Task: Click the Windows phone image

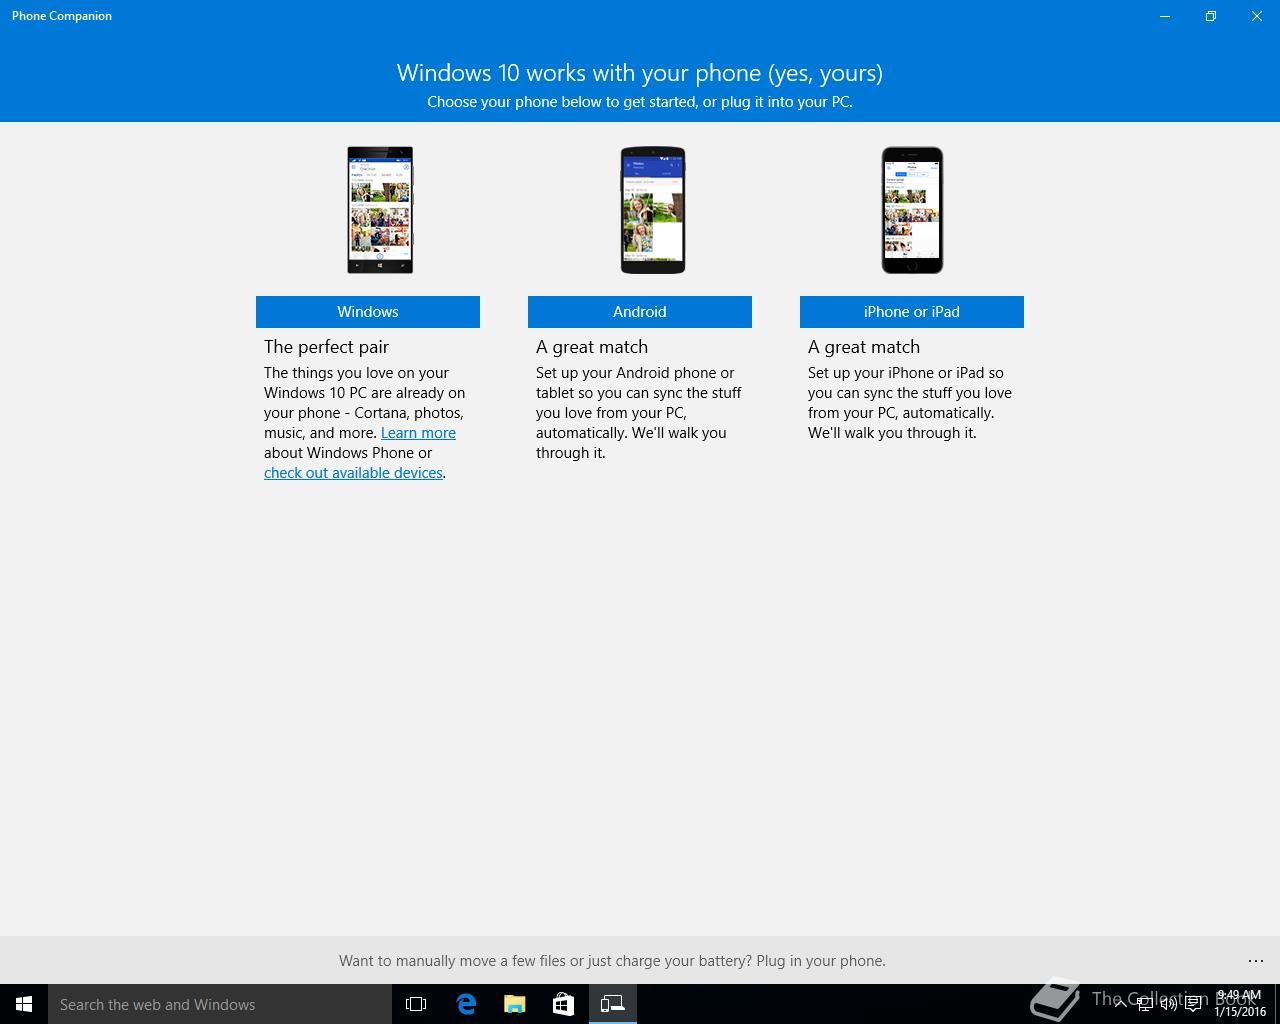Action: coord(380,210)
